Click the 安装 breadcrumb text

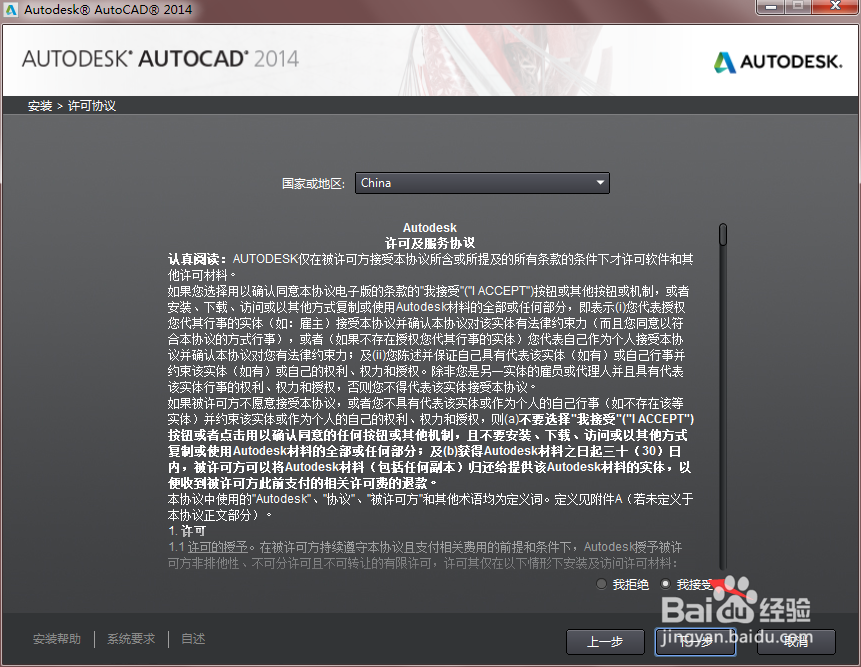point(40,106)
